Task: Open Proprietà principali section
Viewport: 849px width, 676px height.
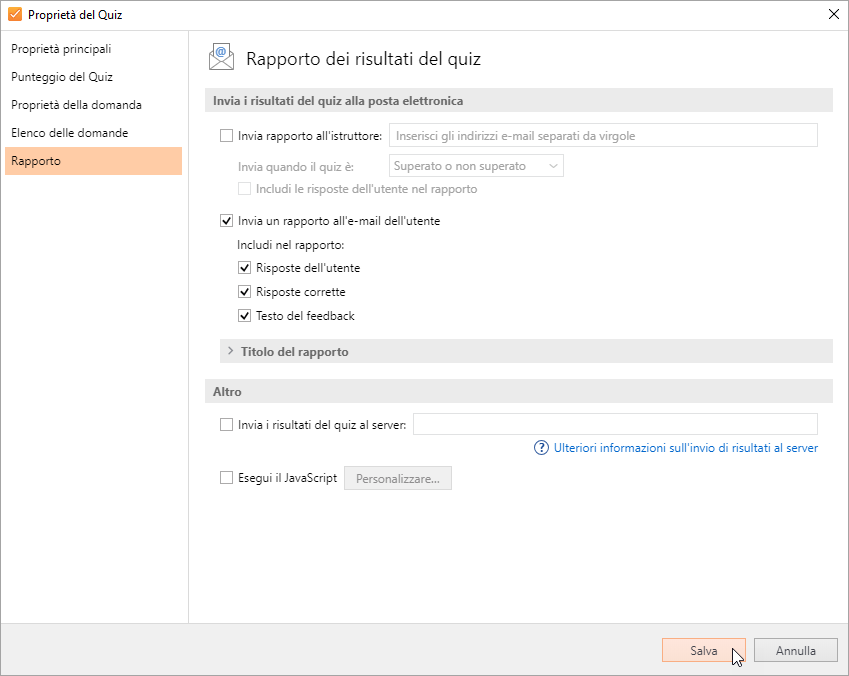Action: tap(61, 49)
